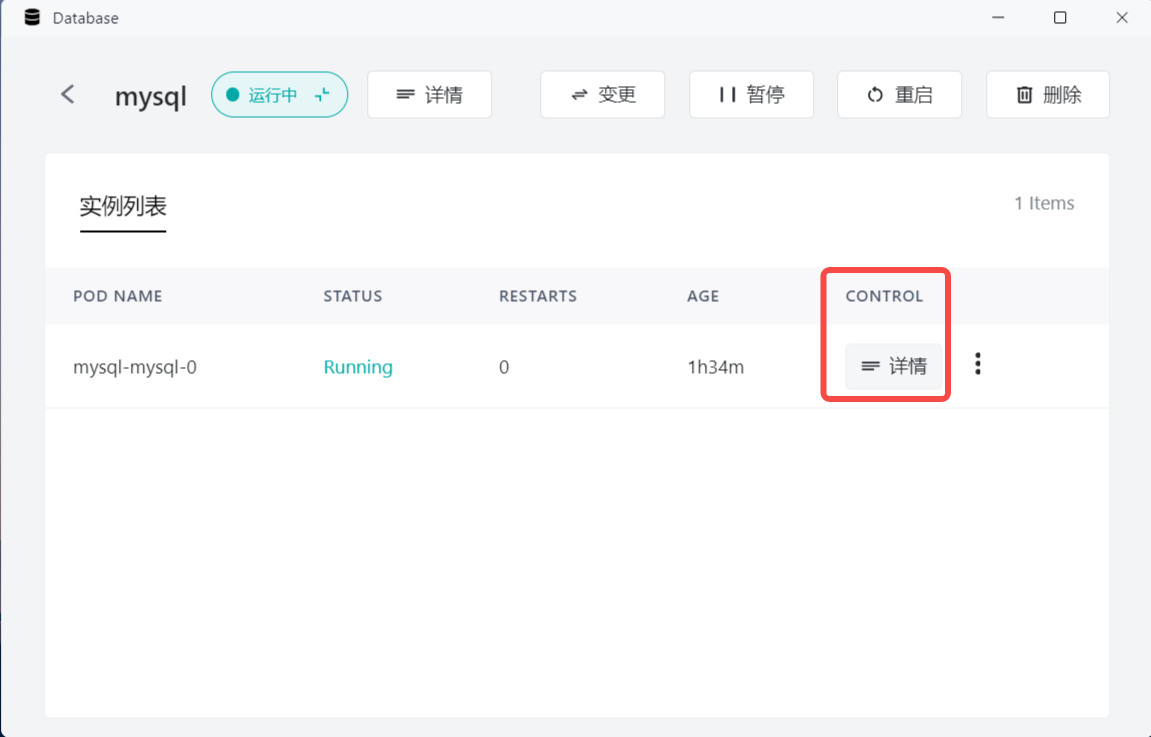Open 详情 in the CONTROL column

pos(894,366)
